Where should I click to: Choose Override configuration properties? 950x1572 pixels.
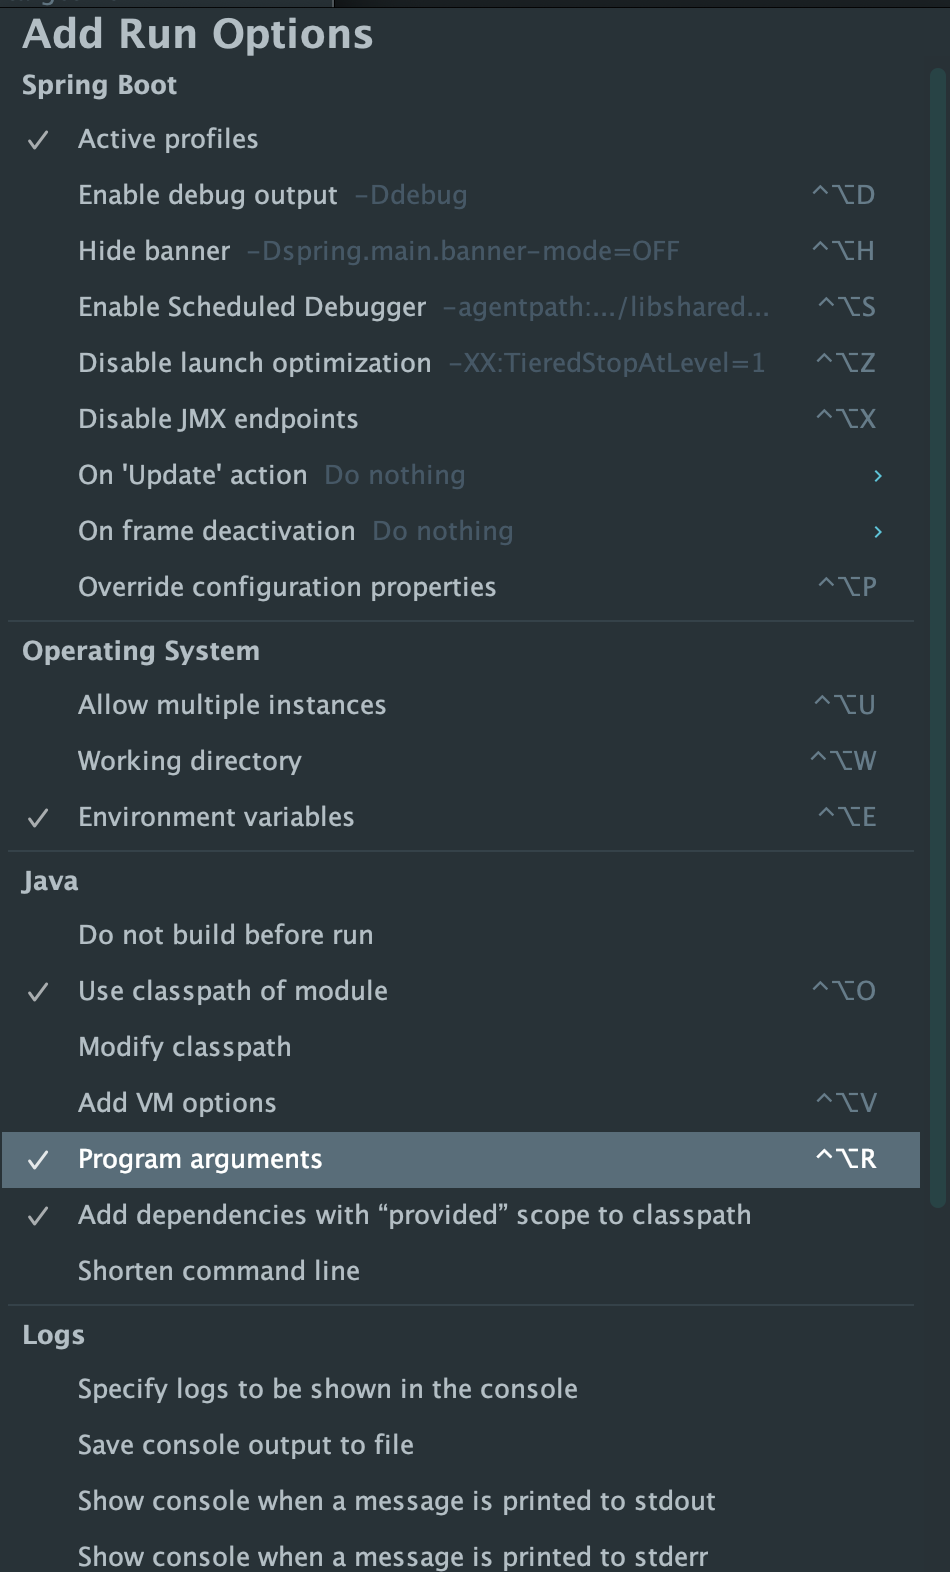pos(461,587)
